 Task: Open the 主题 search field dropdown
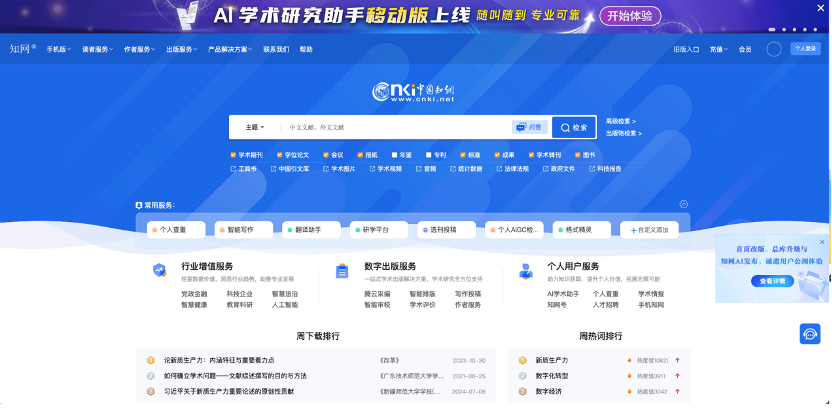coord(255,127)
